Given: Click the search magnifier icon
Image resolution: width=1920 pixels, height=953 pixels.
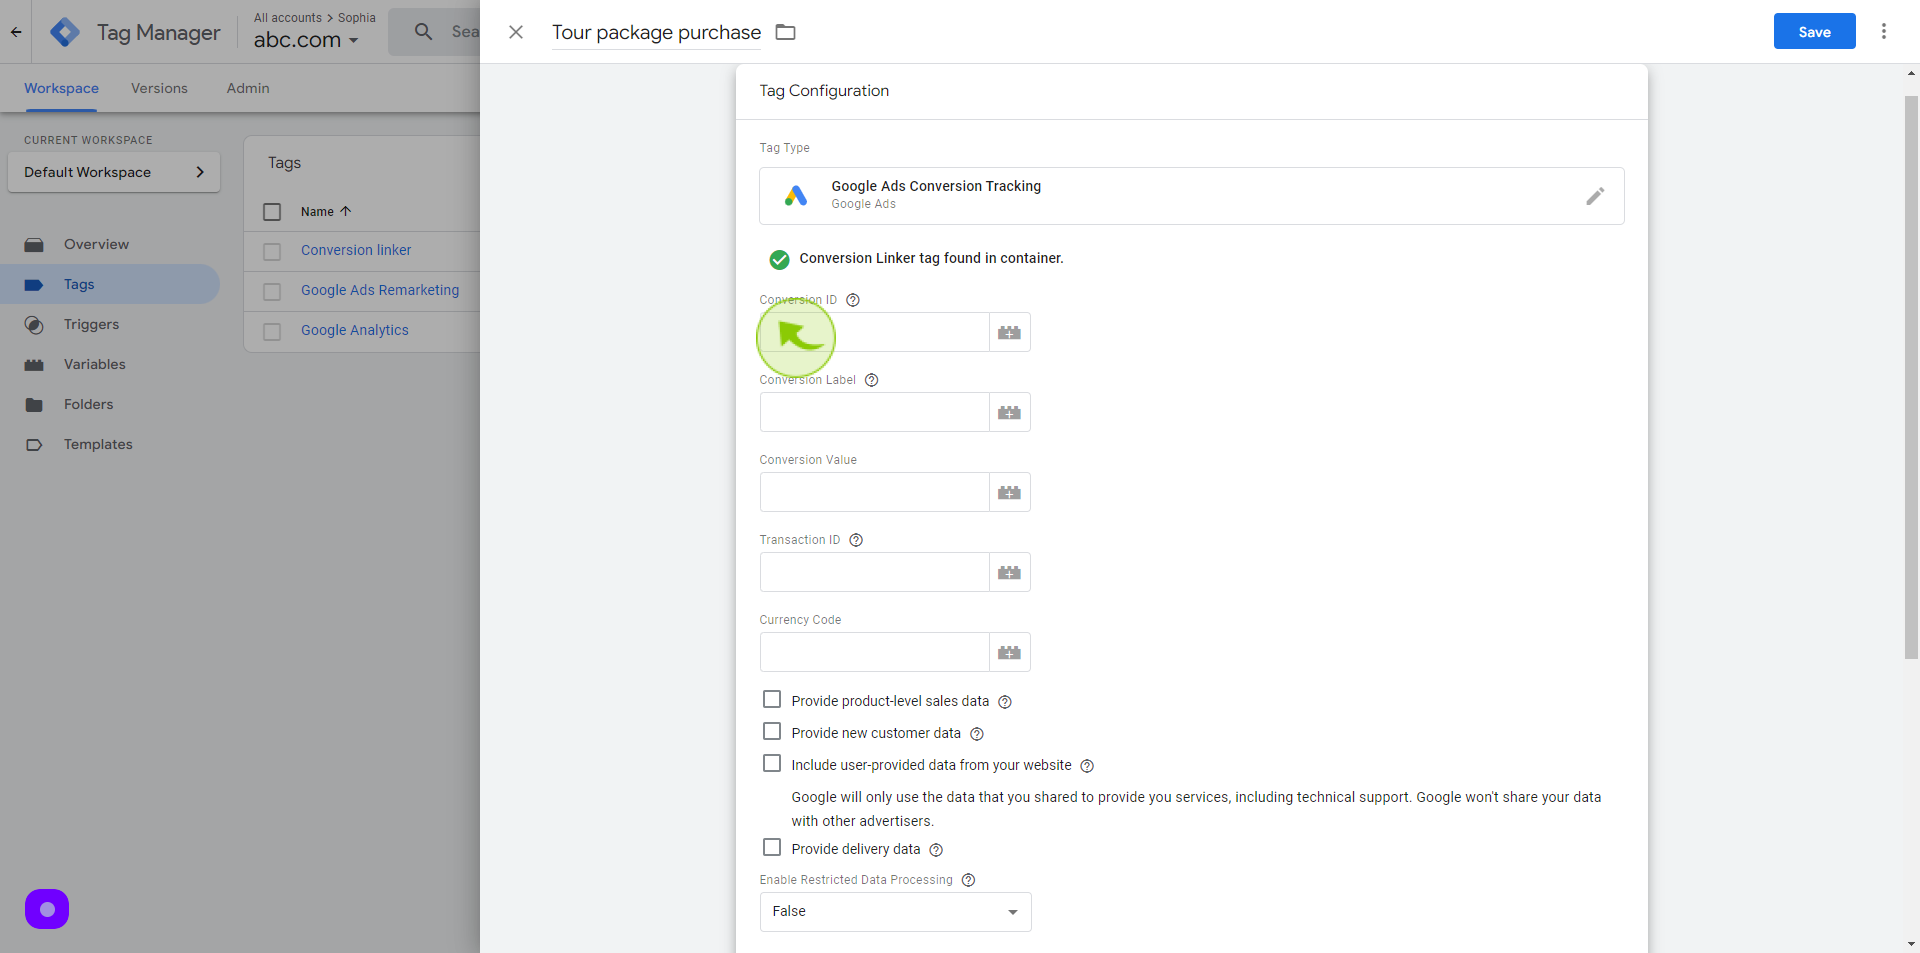Looking at the screenshot, I should 423,32.
